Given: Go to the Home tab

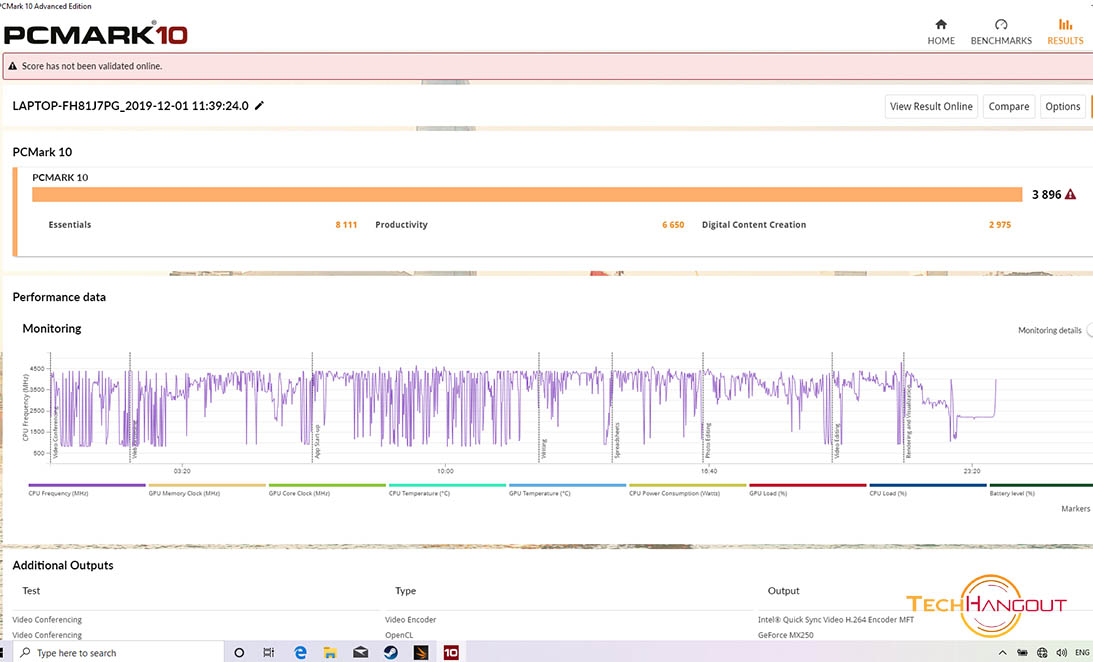Looking at the screenshot, I should [941, 32].
